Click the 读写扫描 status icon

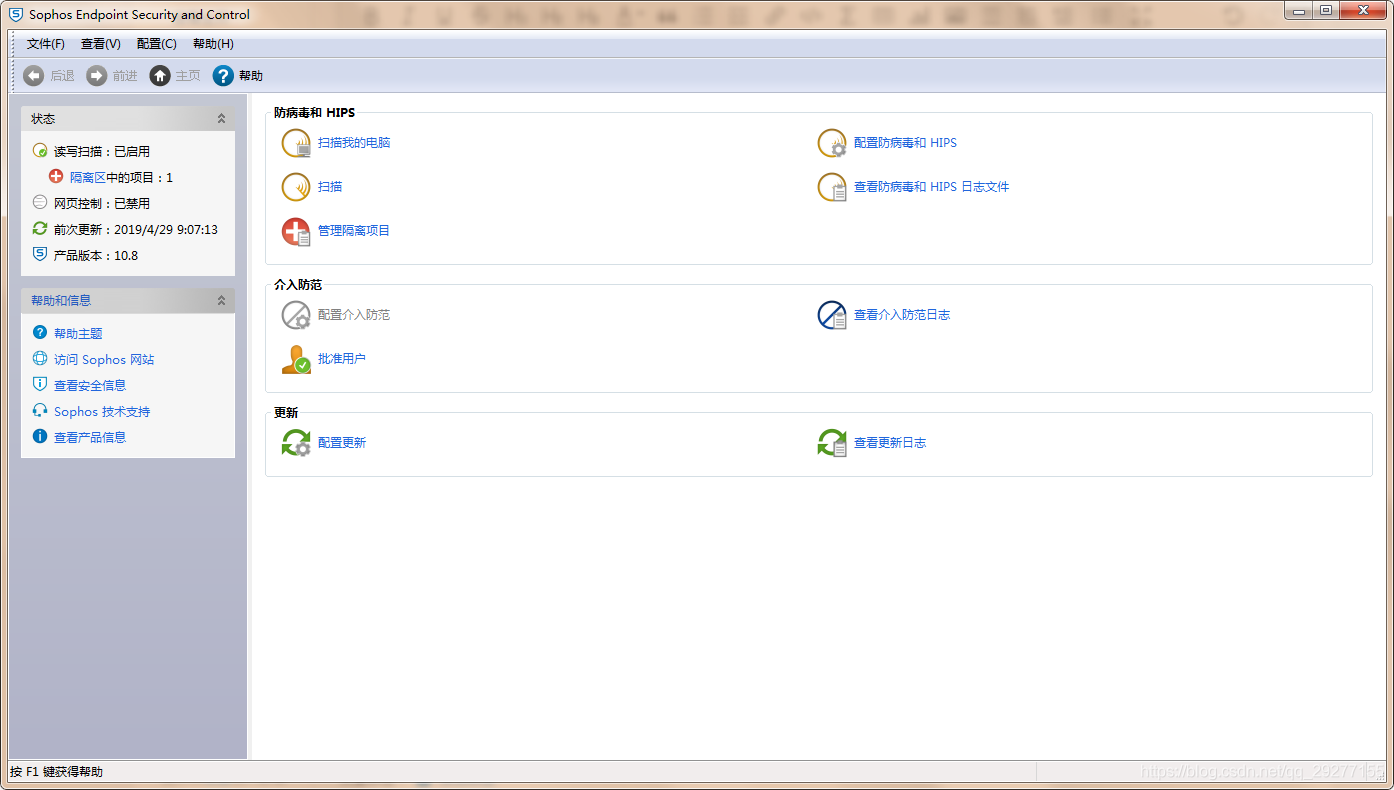click(x=40, y=151)
